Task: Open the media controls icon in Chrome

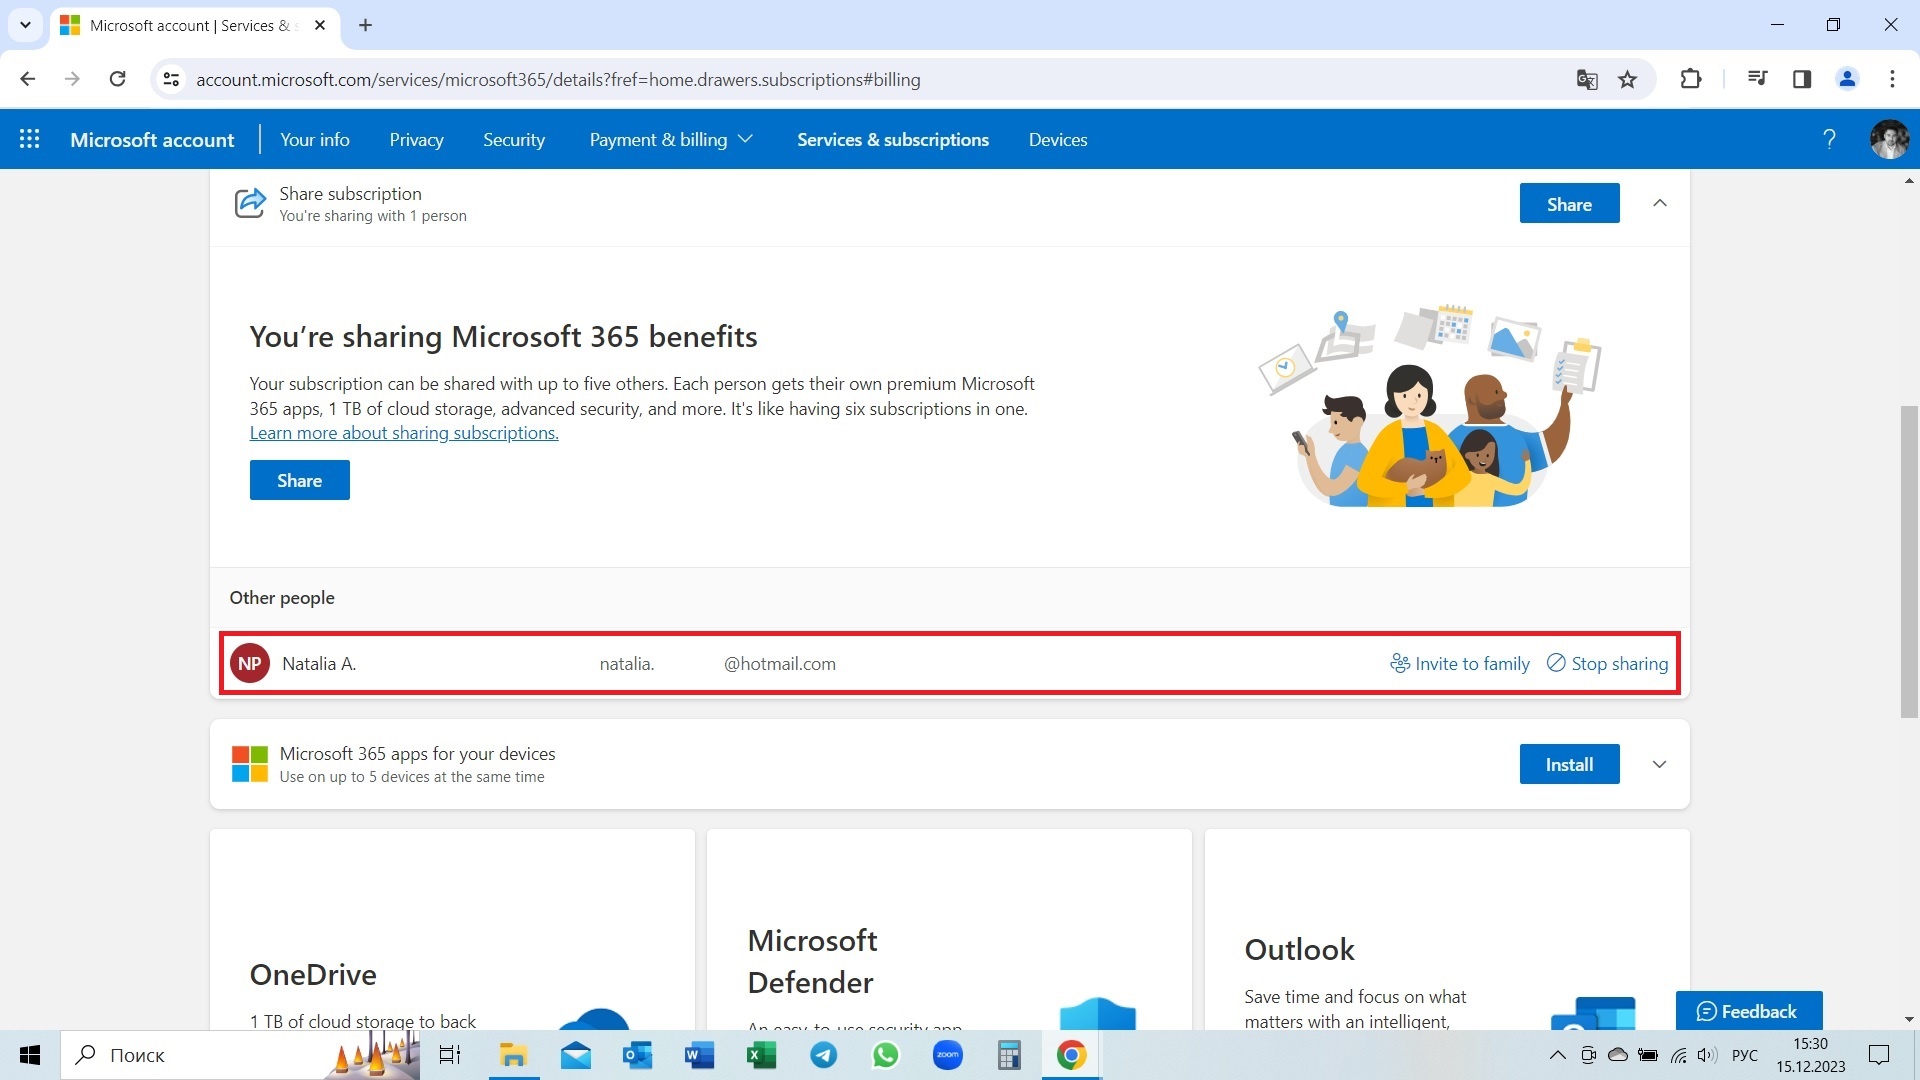Action: tap(1757, 79)
